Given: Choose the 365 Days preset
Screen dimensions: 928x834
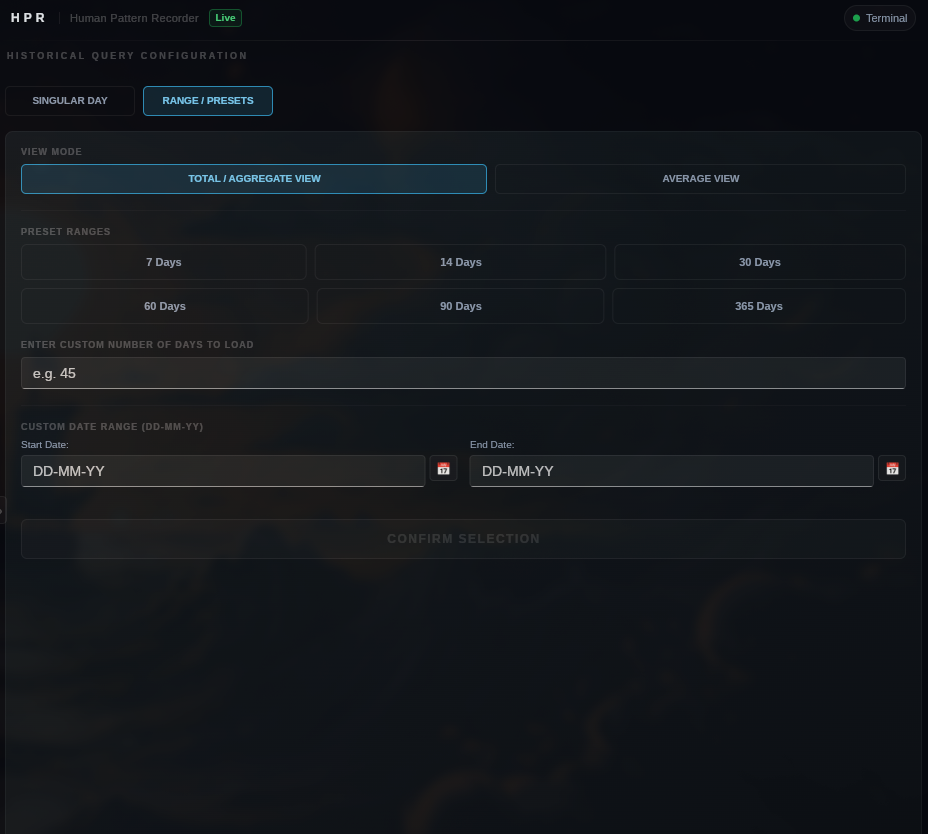Looking at the screenshot, I should 759,306.
